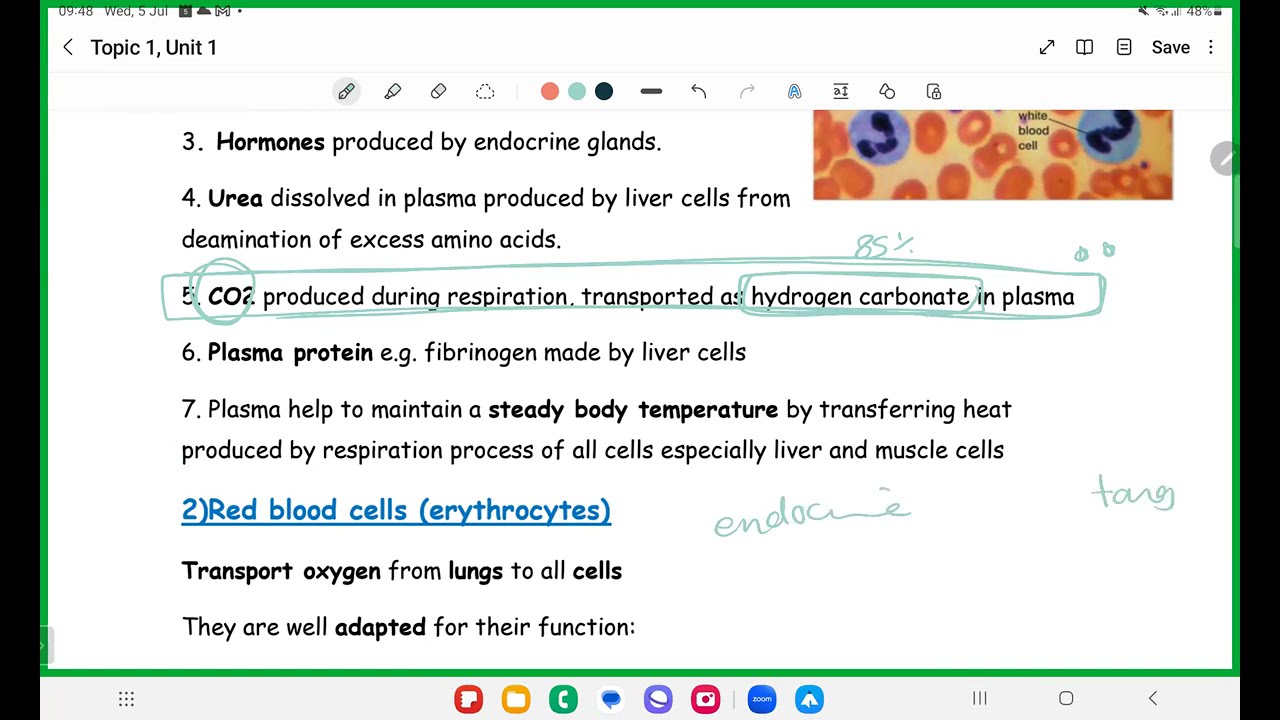Open the text alignment tool
1280x720 pixels.
(841, 91)
